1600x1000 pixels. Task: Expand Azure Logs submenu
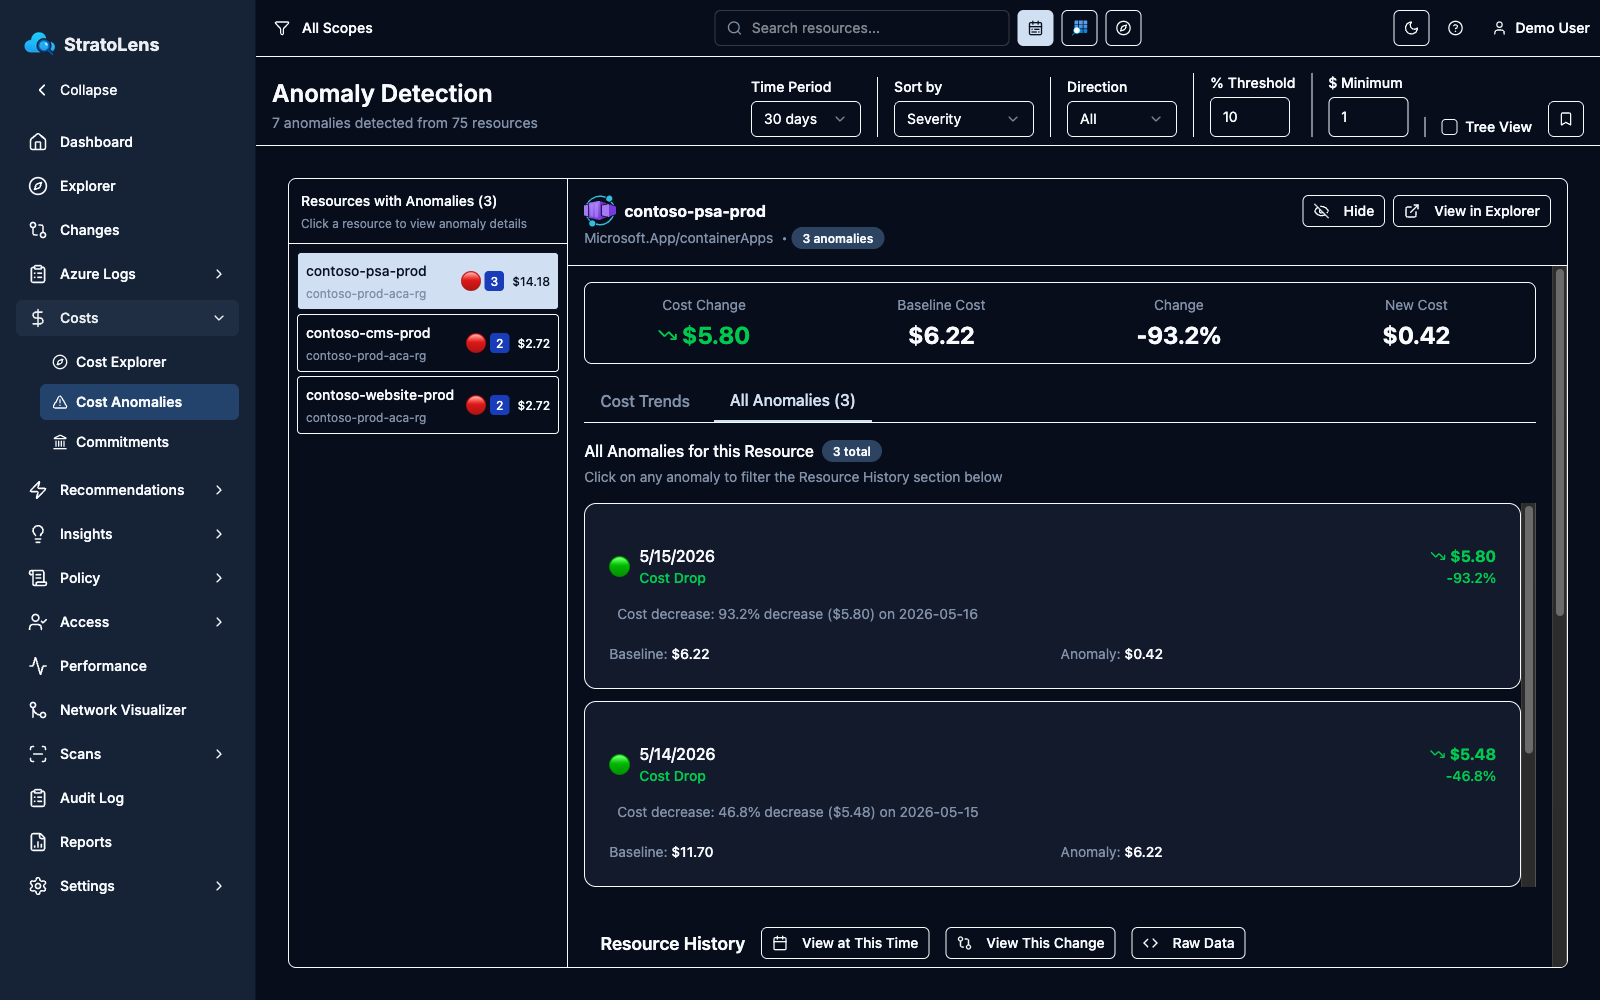127,274
